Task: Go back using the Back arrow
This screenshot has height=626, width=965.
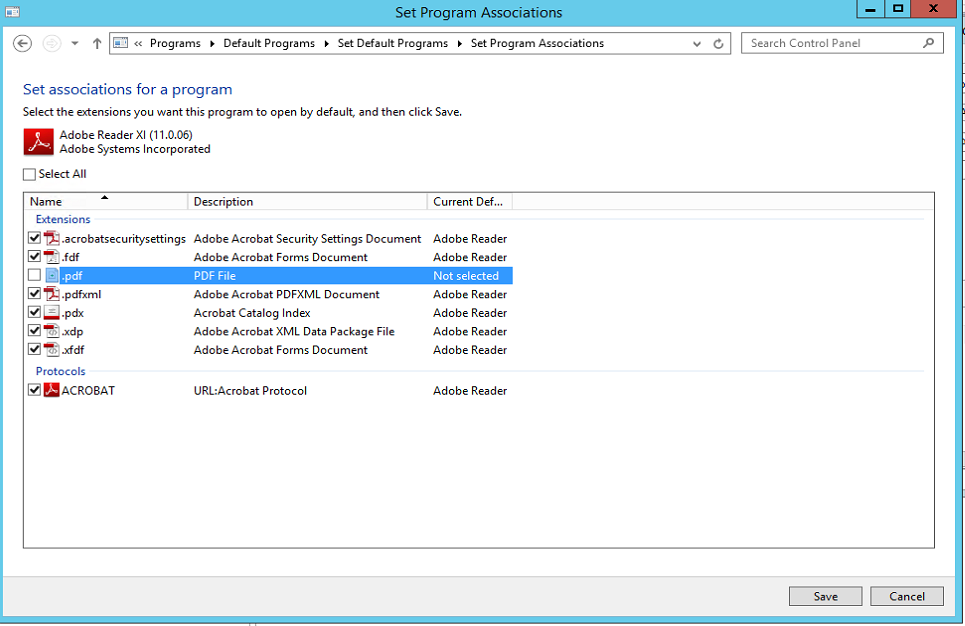Action: pos(22,43)
